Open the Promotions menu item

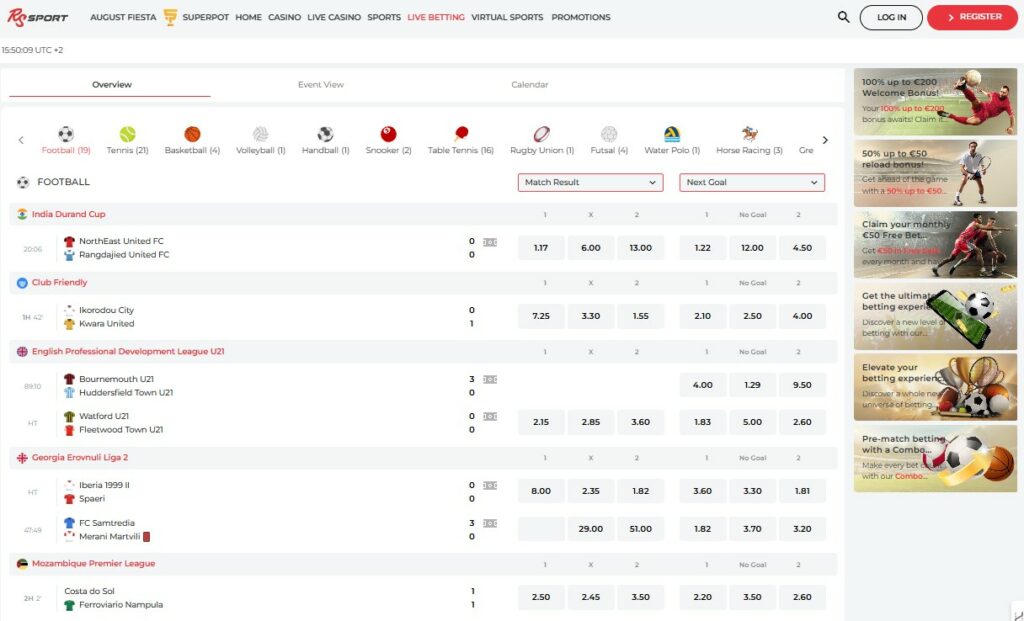pos(581,18)
